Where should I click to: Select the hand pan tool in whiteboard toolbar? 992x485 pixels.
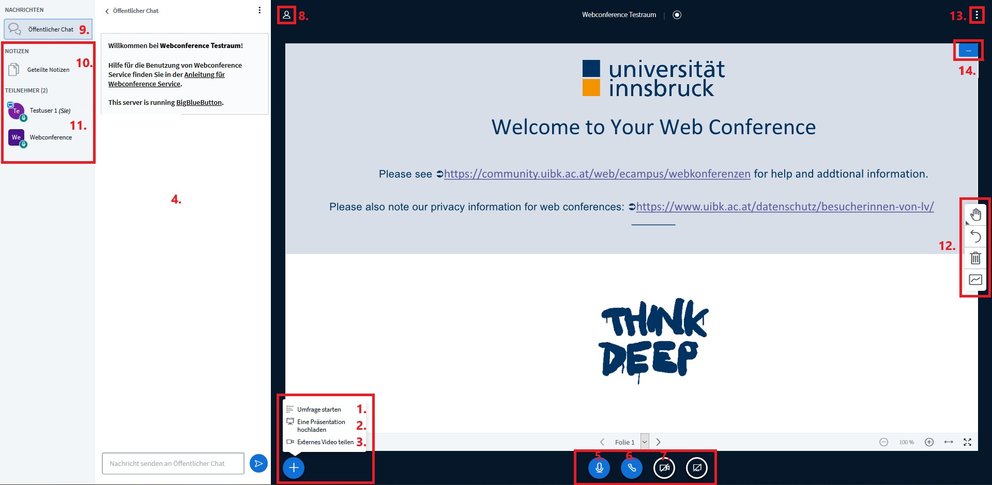[x=976, y=213]
